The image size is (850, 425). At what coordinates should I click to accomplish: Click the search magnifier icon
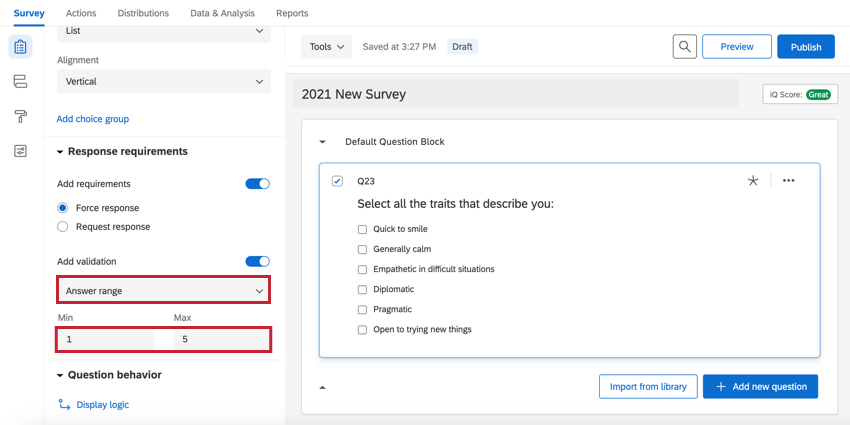coord(684,47)
